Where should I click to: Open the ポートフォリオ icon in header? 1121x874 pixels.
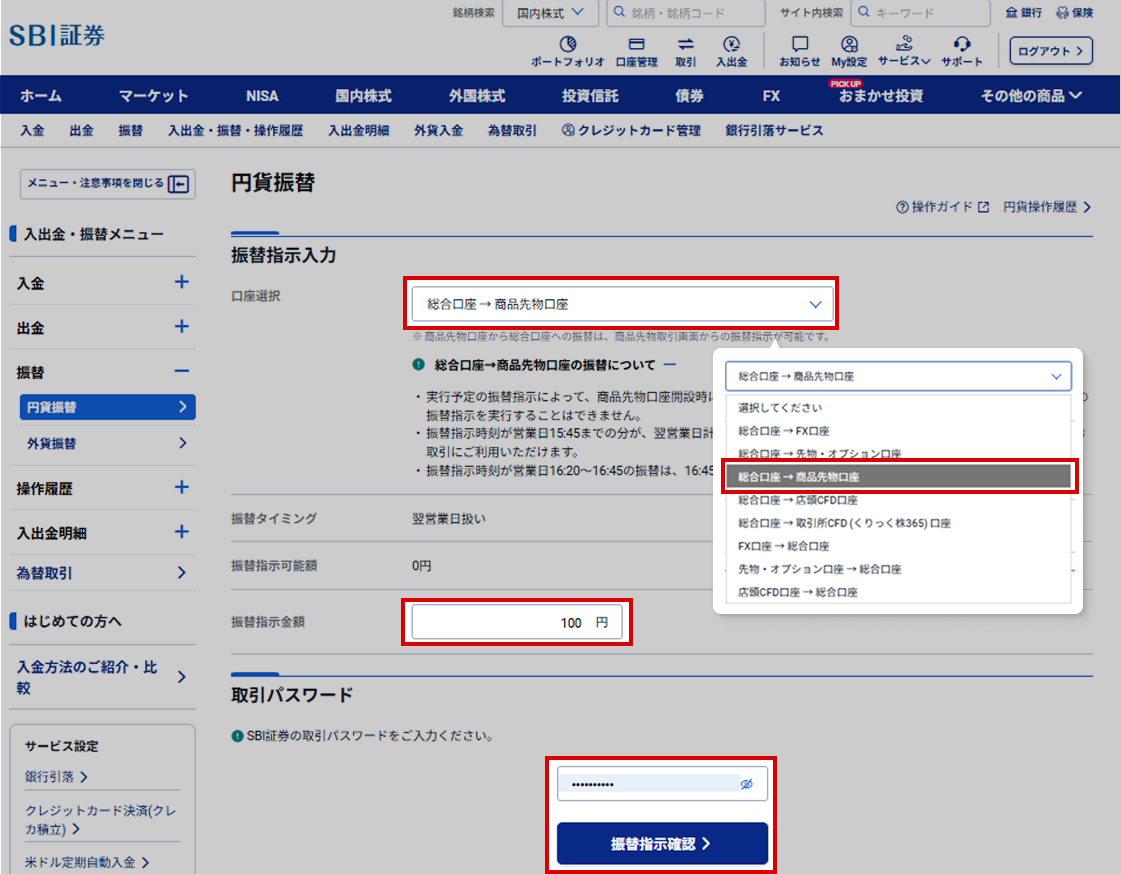coord(568,44)
